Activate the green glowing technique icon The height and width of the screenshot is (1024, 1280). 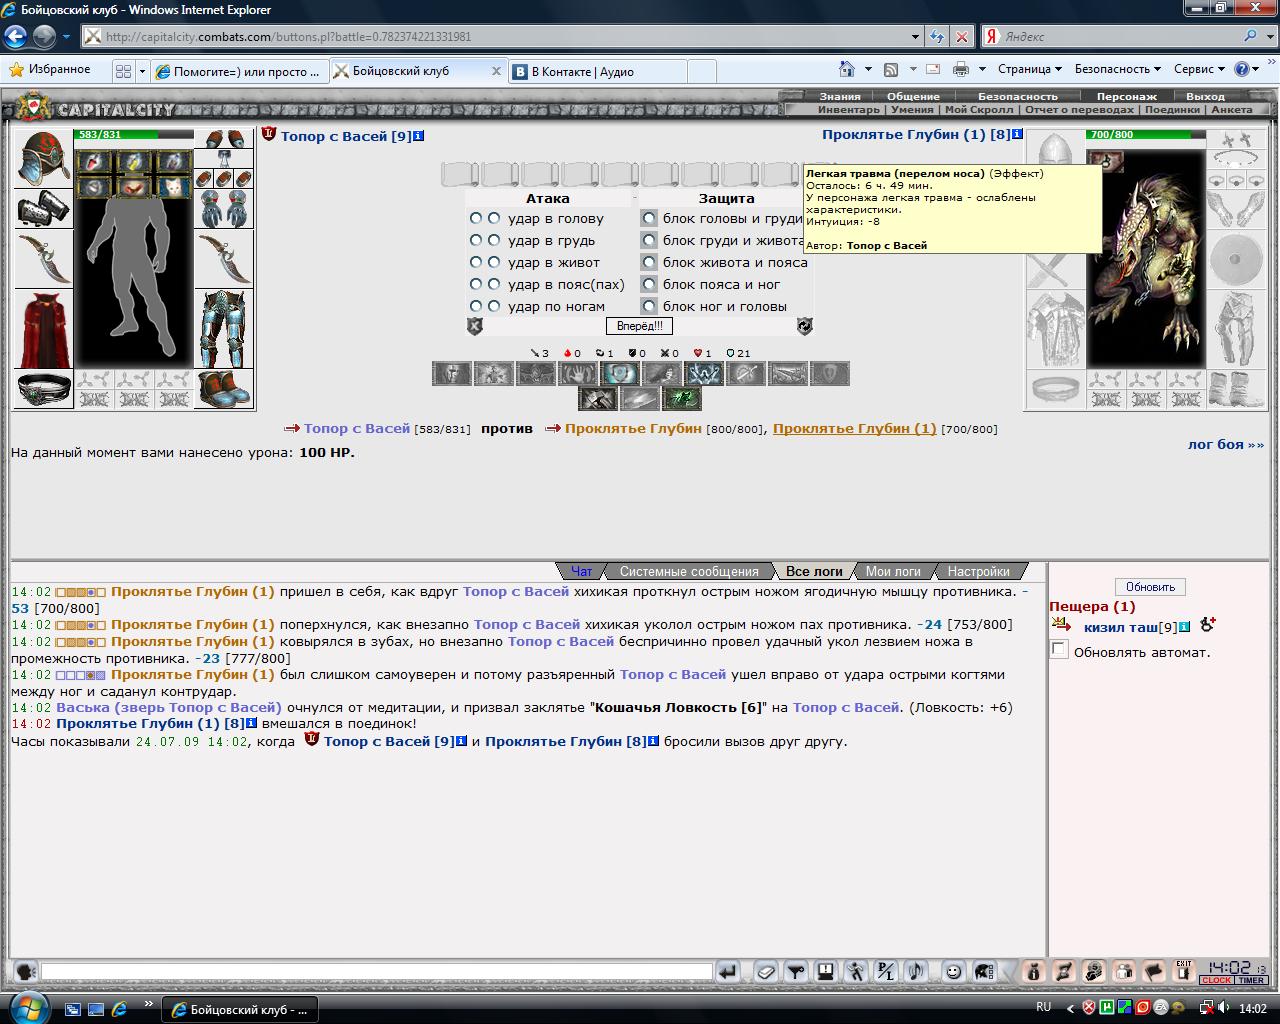(682, 399)
